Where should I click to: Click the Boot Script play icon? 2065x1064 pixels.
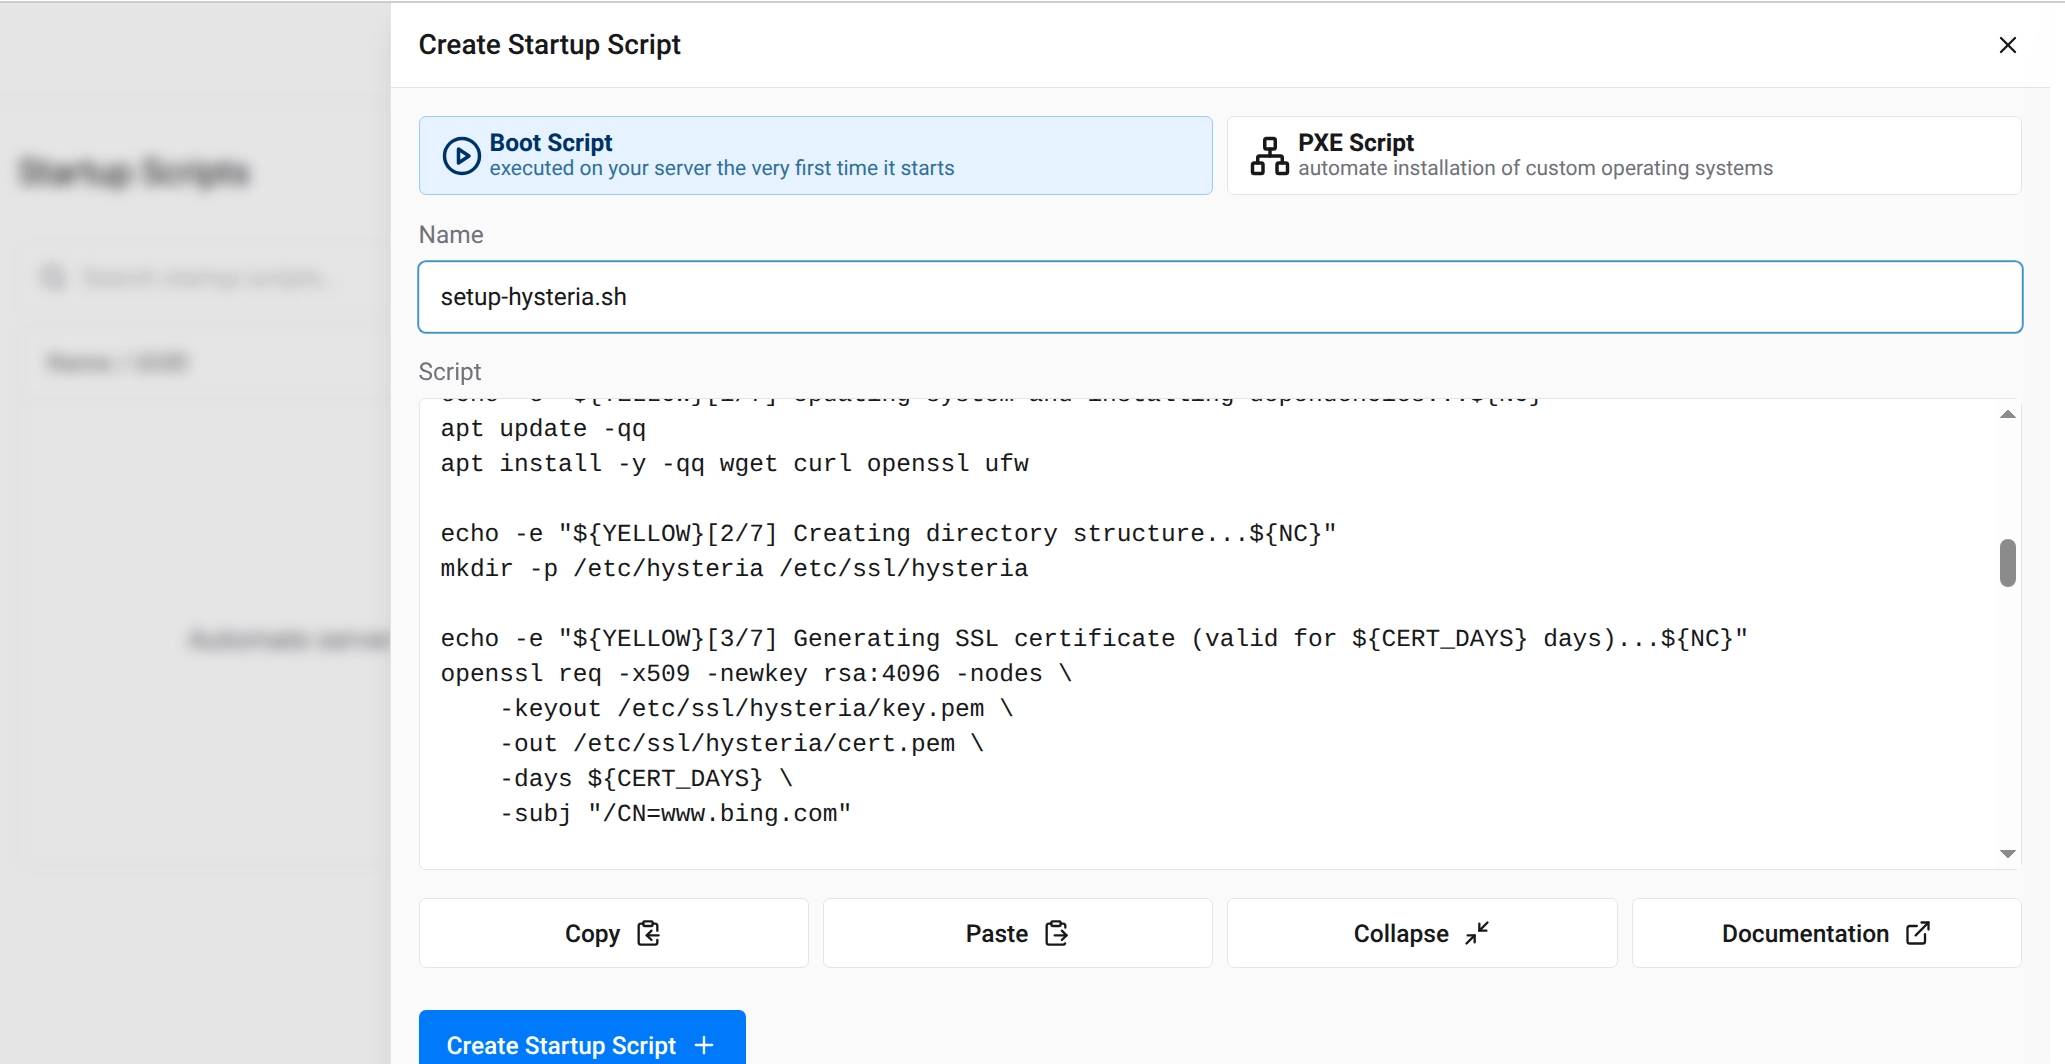pyautogui.click(x=461, y=156)
